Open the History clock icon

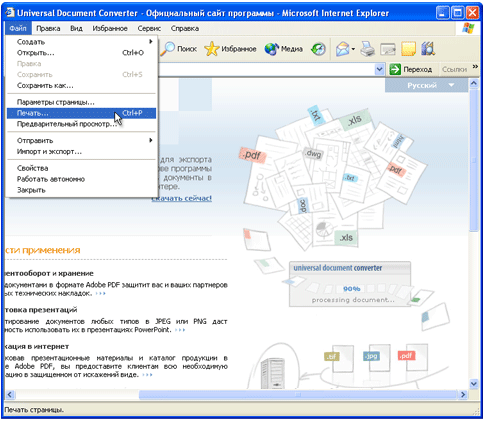[x=318, y=49]
